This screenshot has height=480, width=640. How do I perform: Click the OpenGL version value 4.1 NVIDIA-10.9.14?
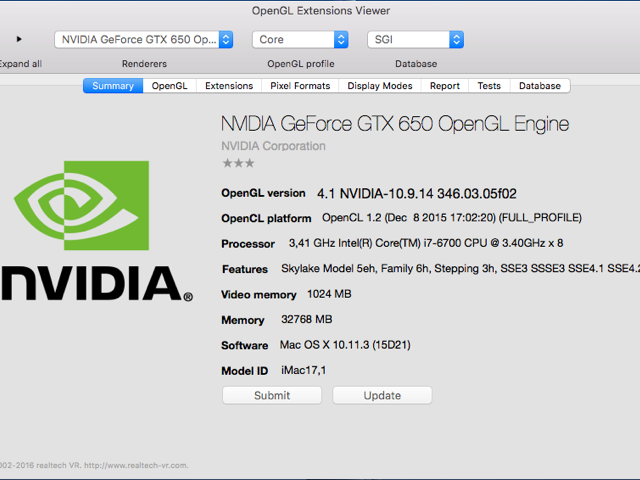pyautogui.click(x=417, y=193)
